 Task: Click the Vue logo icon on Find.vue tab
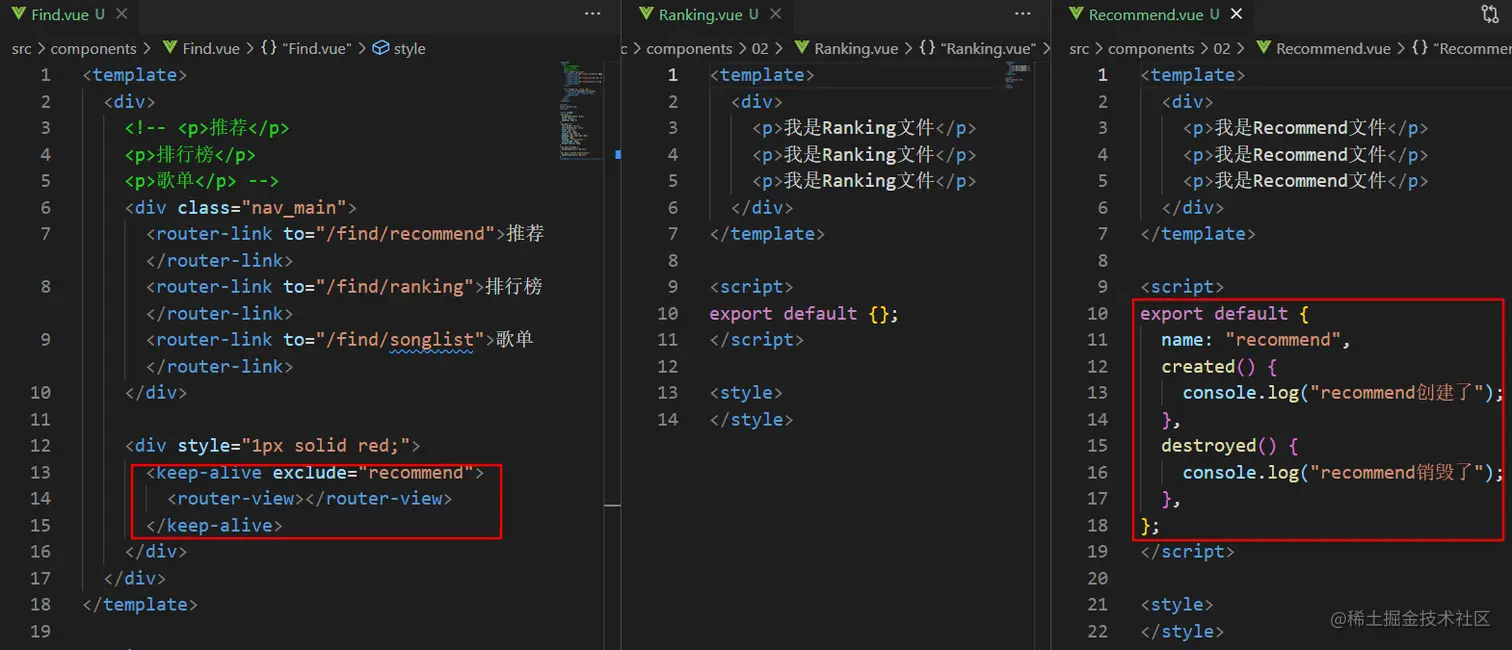coord(18,14)
